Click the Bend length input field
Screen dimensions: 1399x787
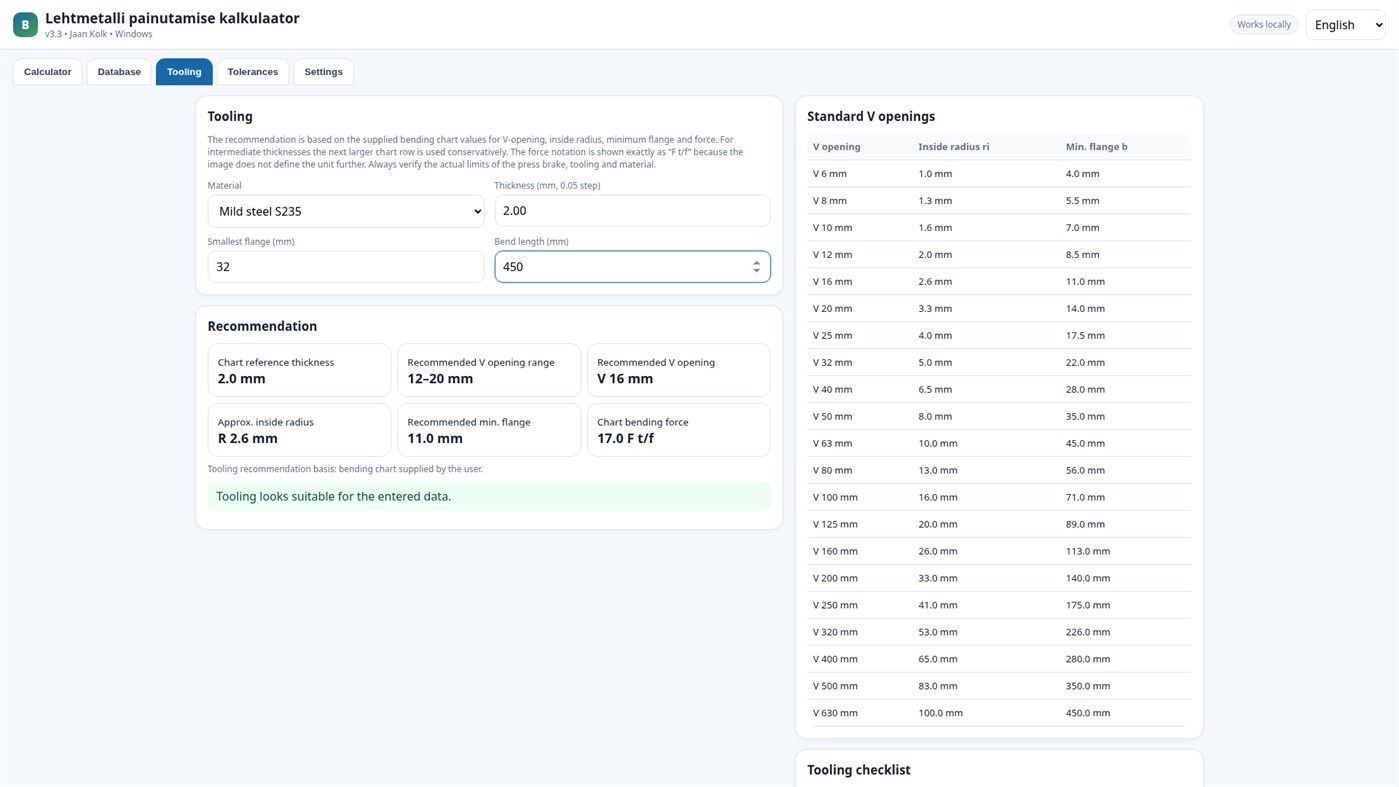pyautogui.click(x=632, y=267)
